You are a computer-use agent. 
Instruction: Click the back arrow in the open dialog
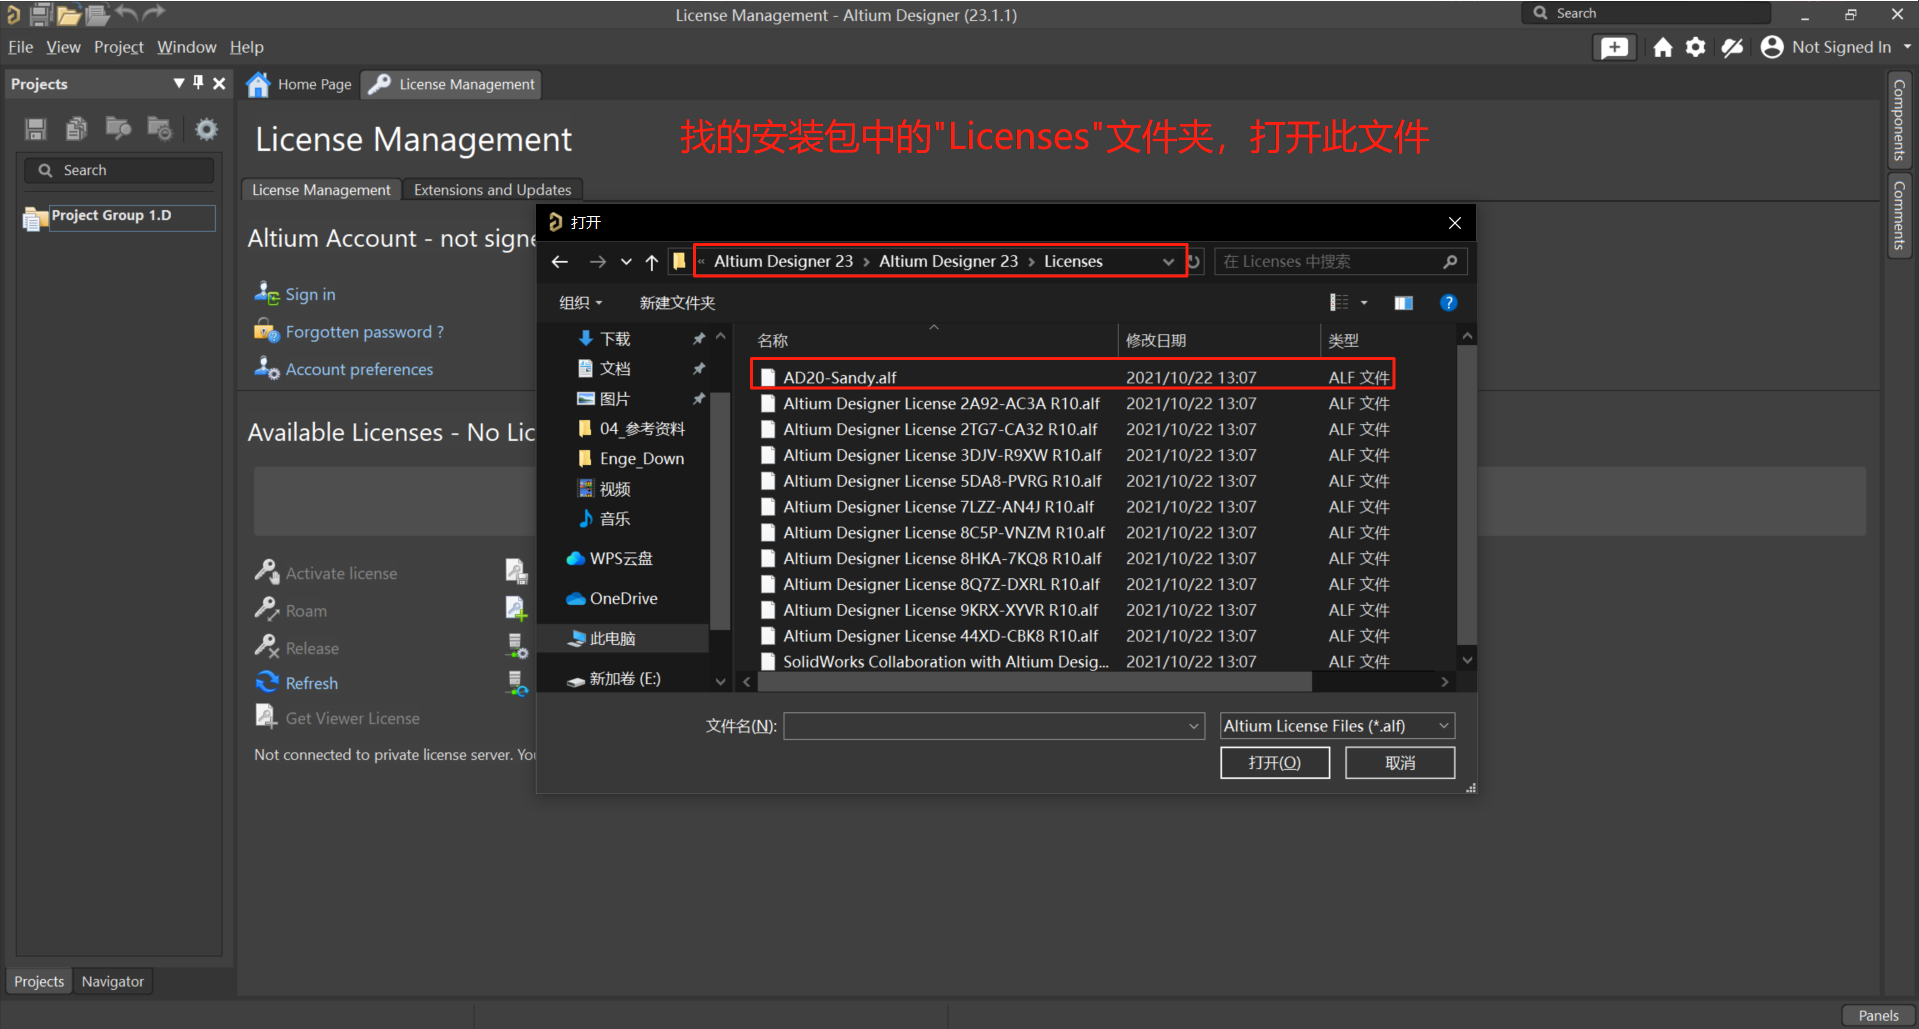560,262
